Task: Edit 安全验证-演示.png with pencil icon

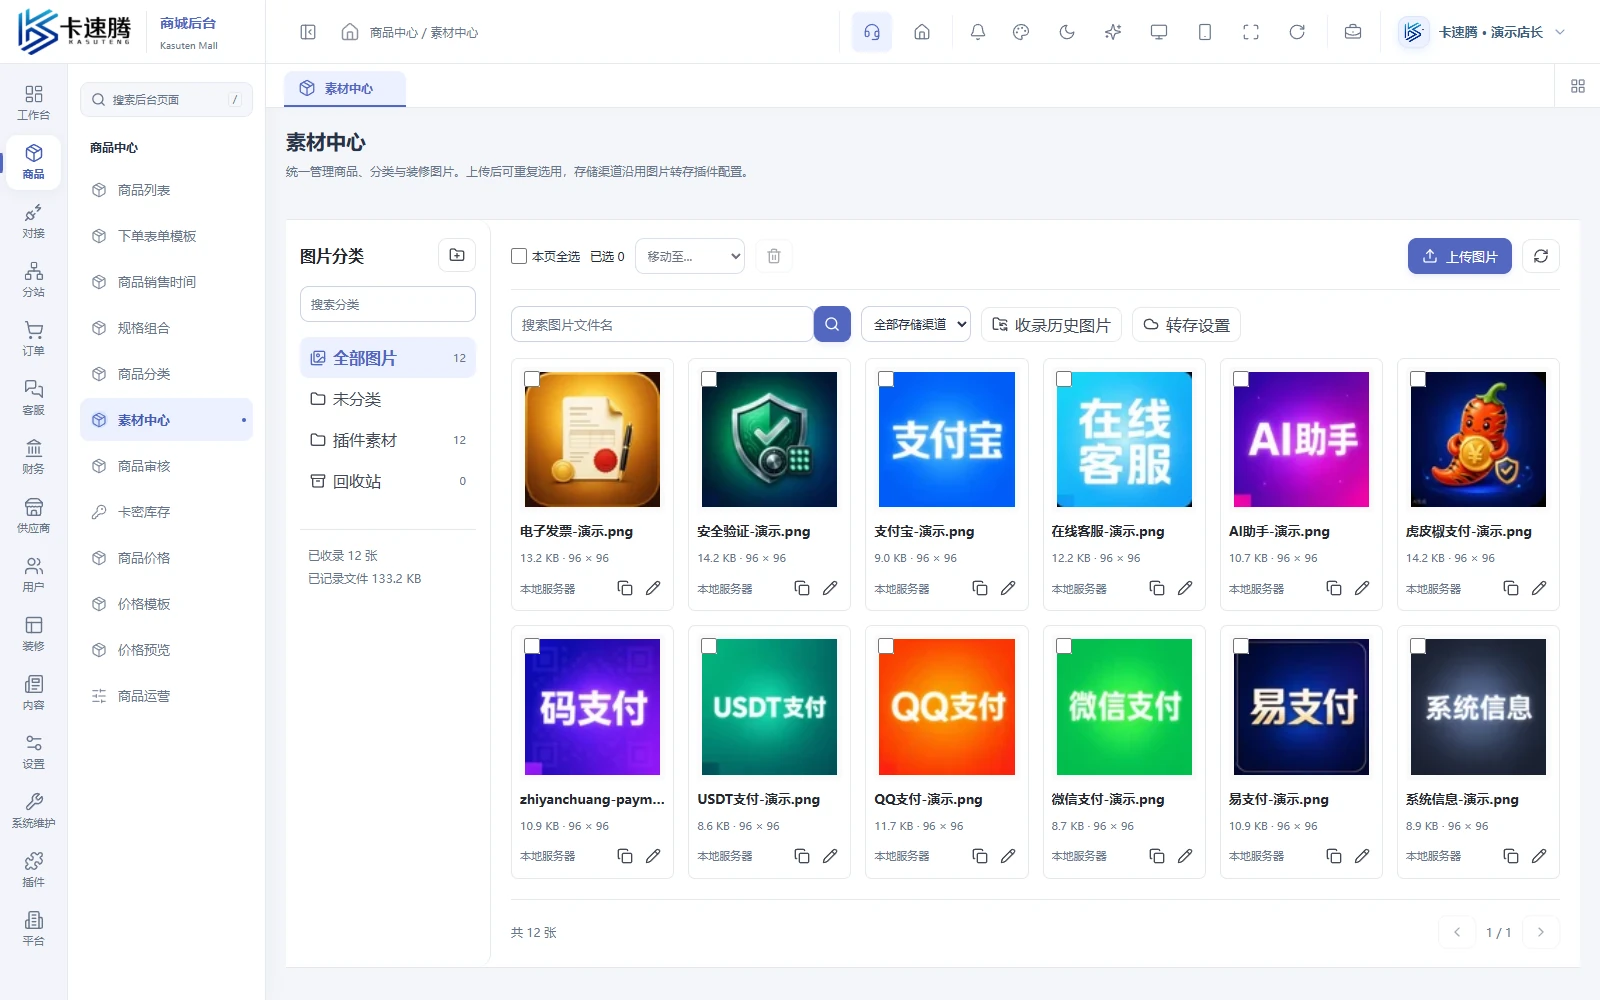Action: click(x=830, y=588)
